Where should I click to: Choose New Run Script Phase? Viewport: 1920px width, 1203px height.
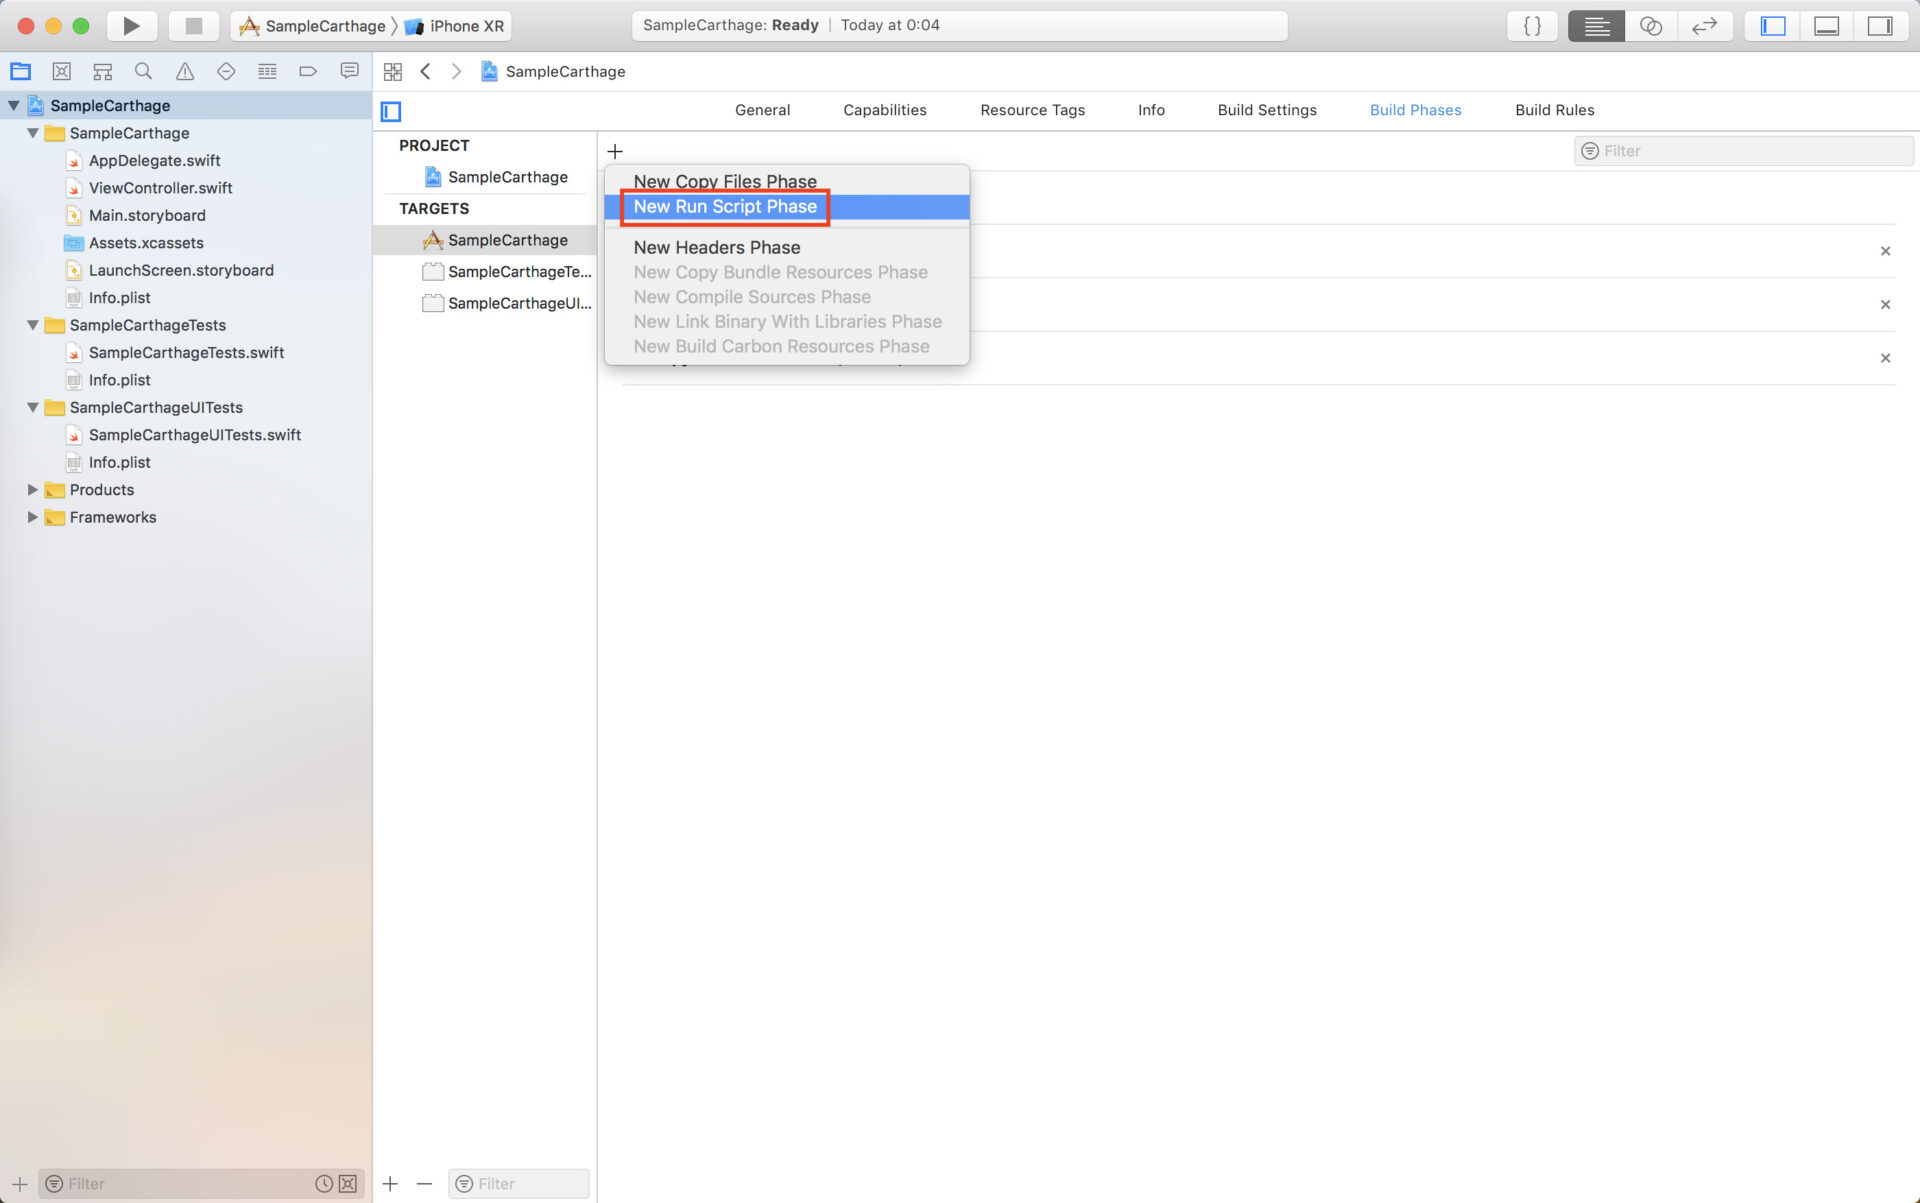pos(787,206)
